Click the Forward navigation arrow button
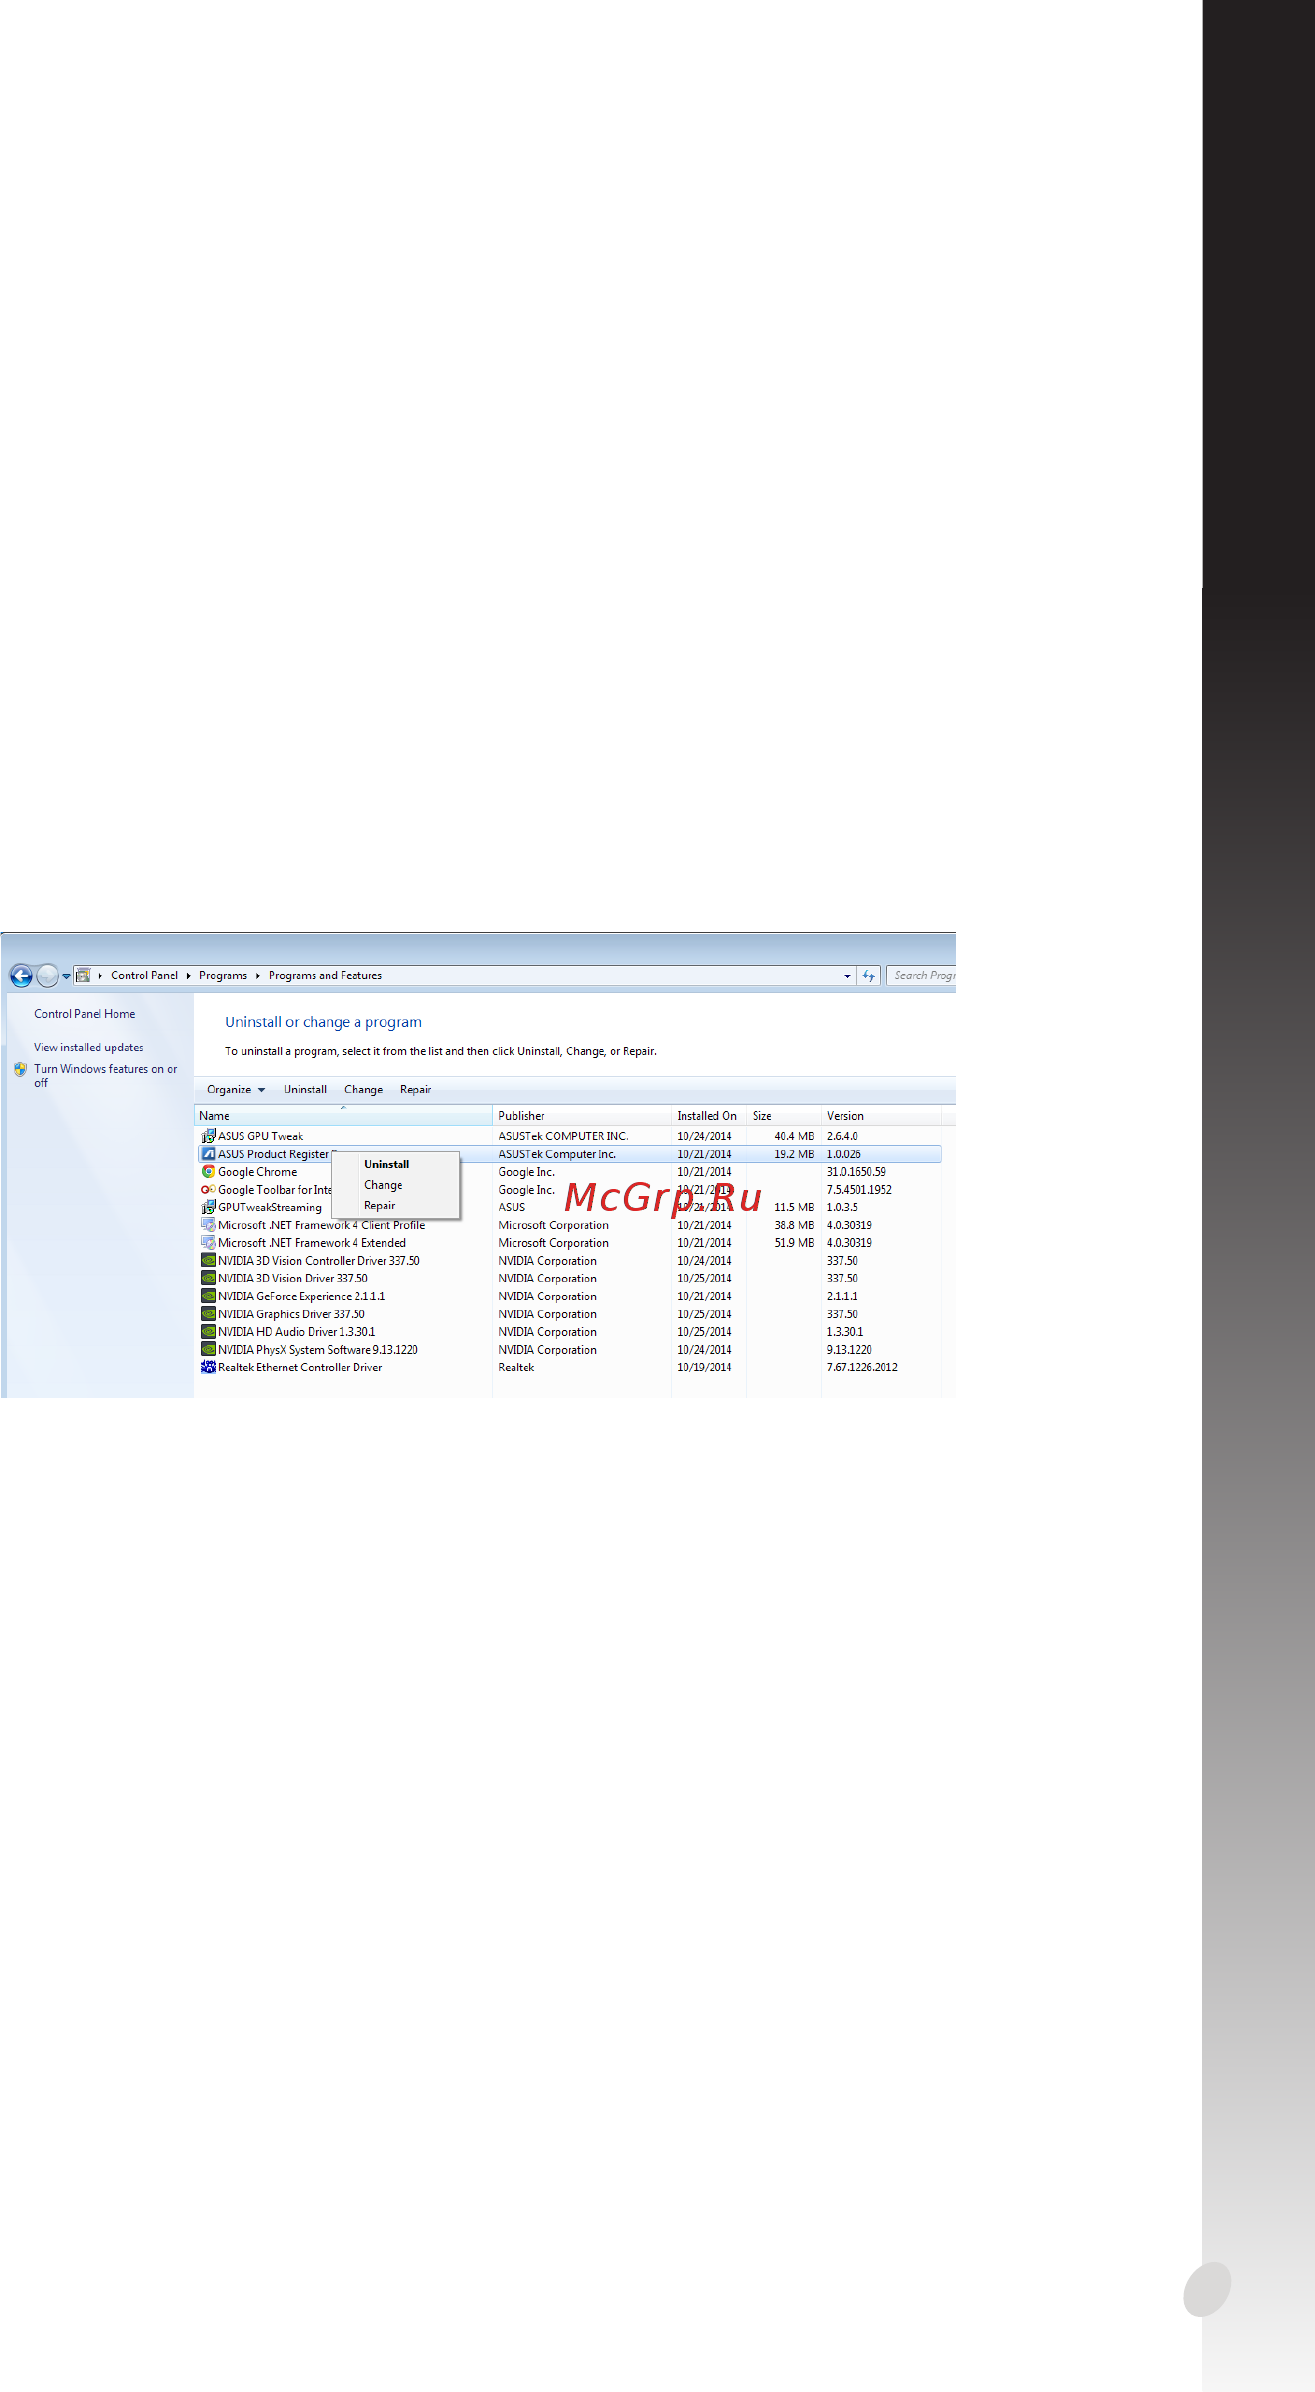Image resolution: width=1315 pixels, height=2392 pixels. pos(47,975)
